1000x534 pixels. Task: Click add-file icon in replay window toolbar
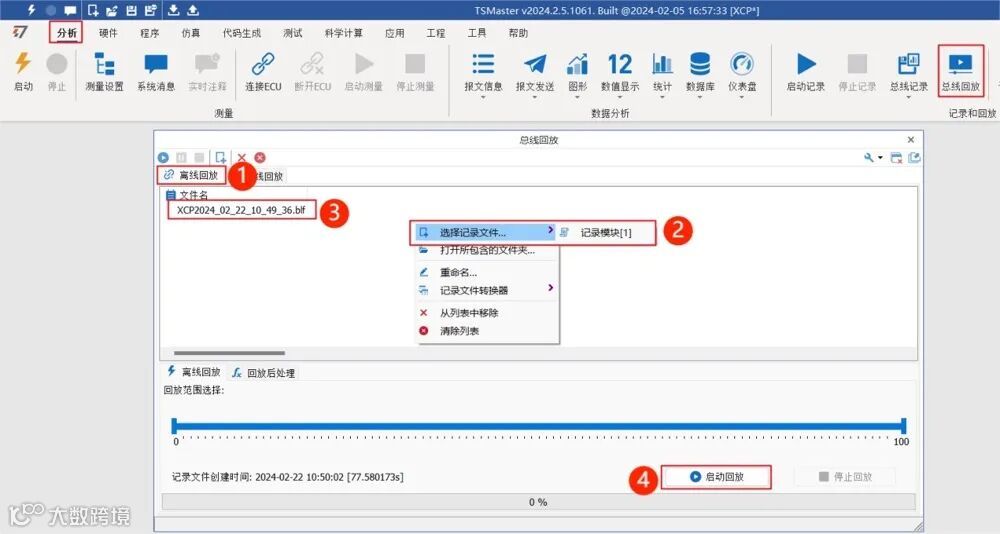(220, 158)
